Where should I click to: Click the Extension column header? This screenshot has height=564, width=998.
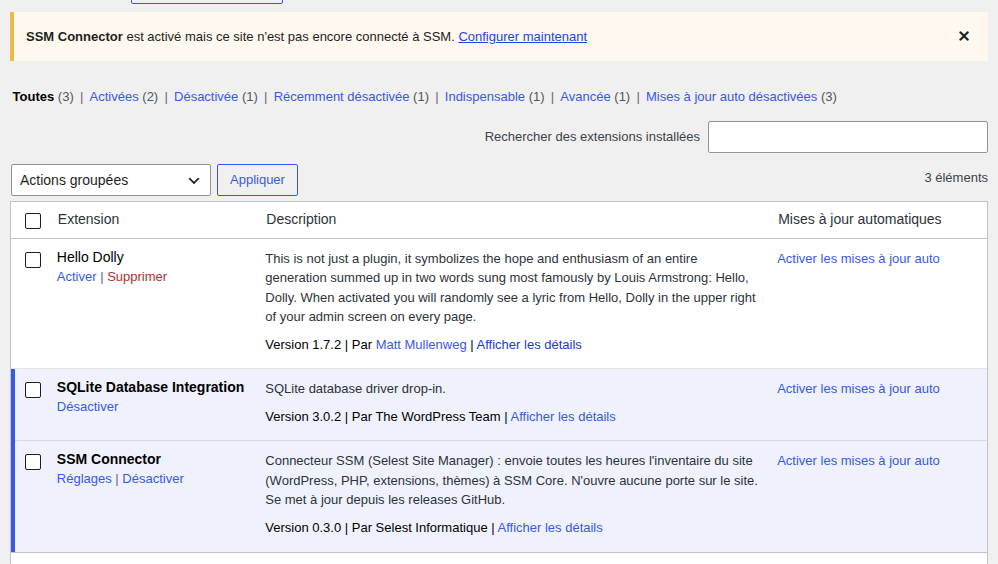click(x=88, y=220)
